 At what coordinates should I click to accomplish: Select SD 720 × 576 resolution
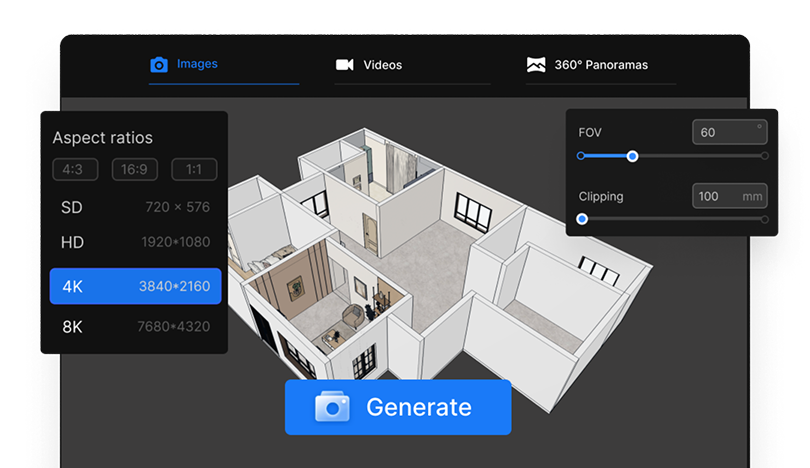pyautogui.click(x=135, y=208)
